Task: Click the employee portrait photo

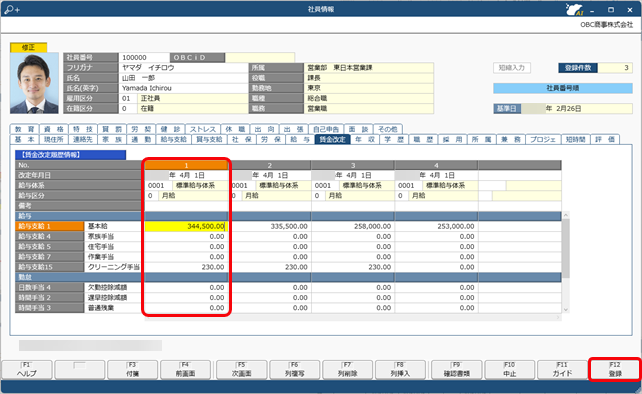Action: point(34,83)
